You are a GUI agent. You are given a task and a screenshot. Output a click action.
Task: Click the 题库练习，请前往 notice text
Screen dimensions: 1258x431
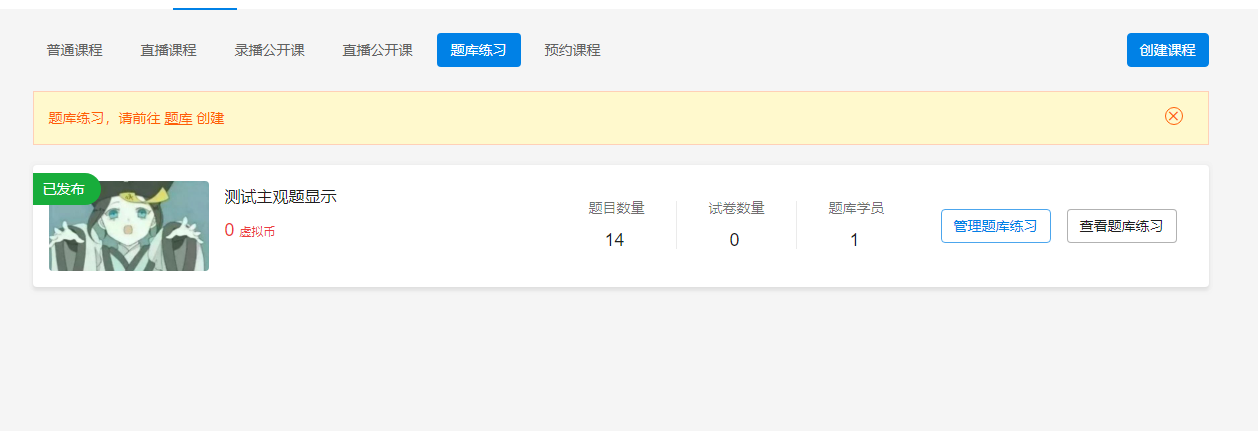(x=104, y=118)
